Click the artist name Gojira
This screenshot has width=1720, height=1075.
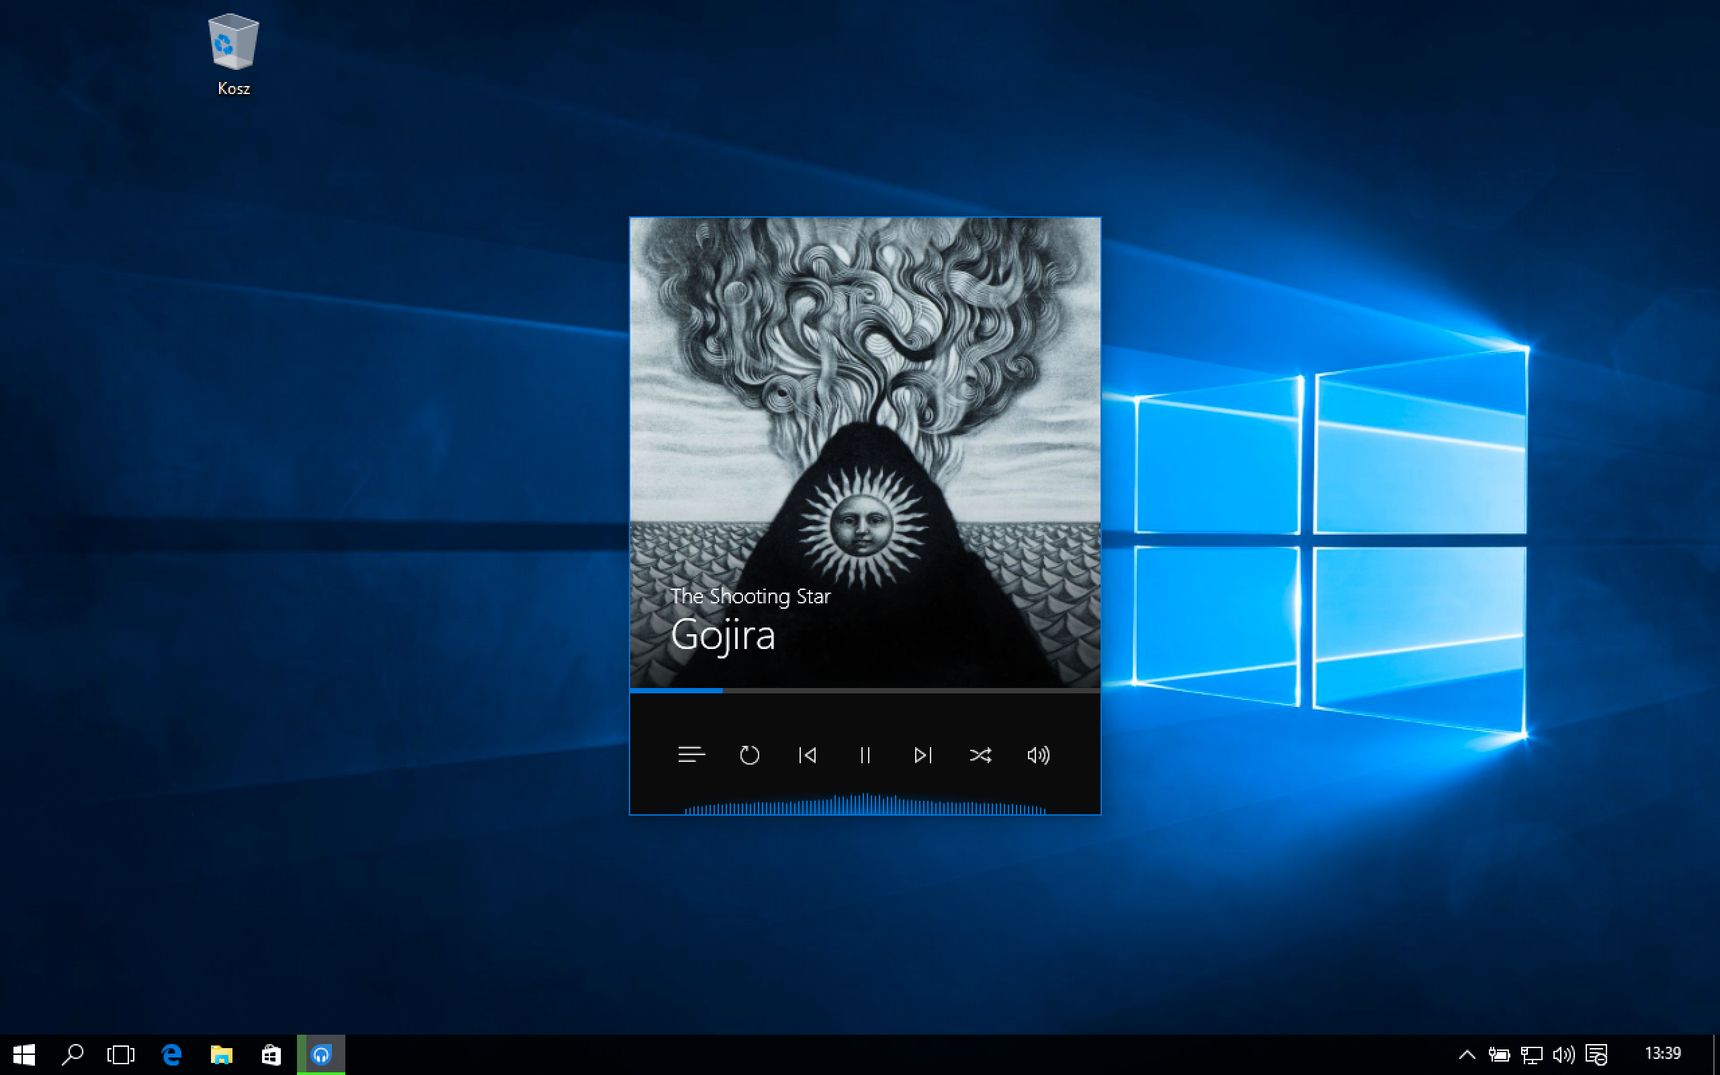(723, 635)
